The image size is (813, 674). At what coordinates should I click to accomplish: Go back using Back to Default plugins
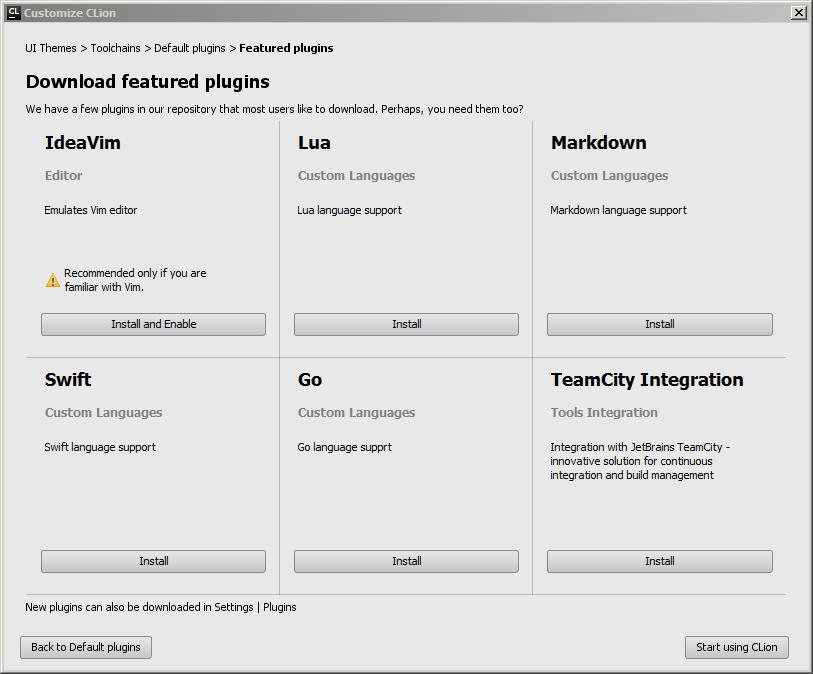tap(85, 647)
